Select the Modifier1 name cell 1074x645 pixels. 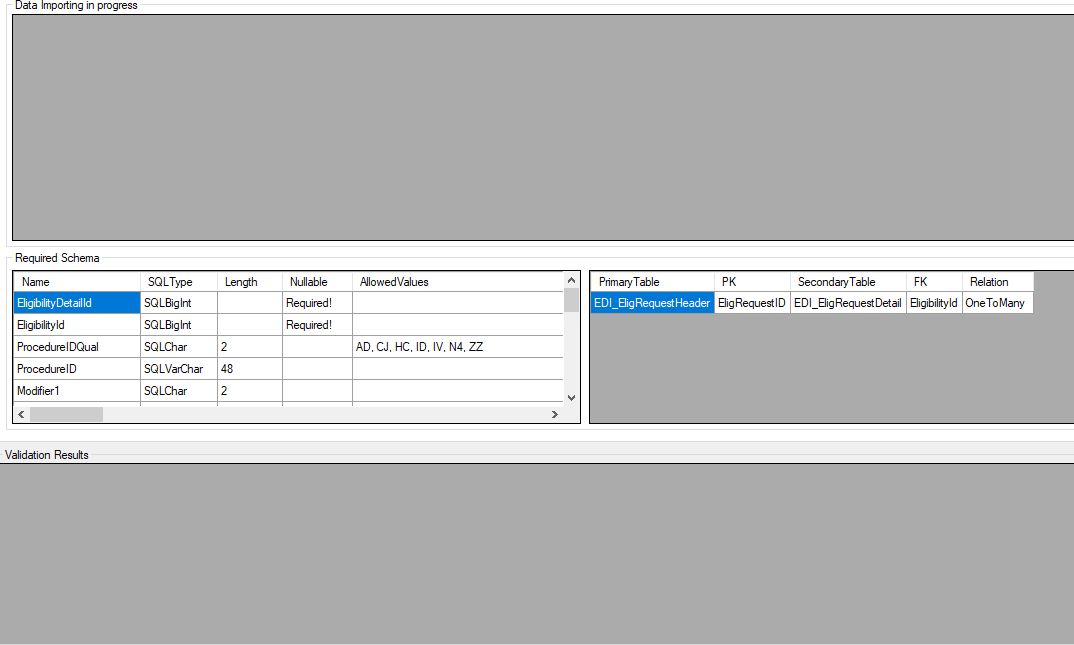(x=77, y=390)
